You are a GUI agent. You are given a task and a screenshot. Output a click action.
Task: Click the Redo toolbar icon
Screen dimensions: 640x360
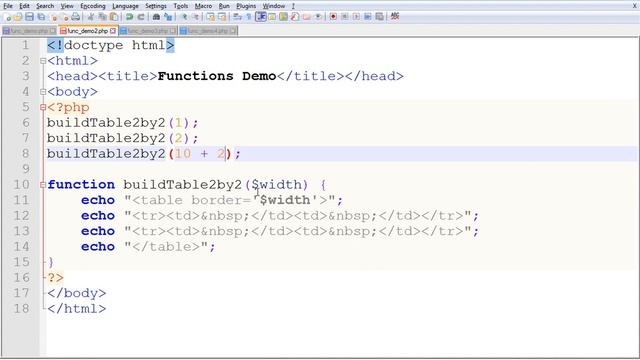141,17
